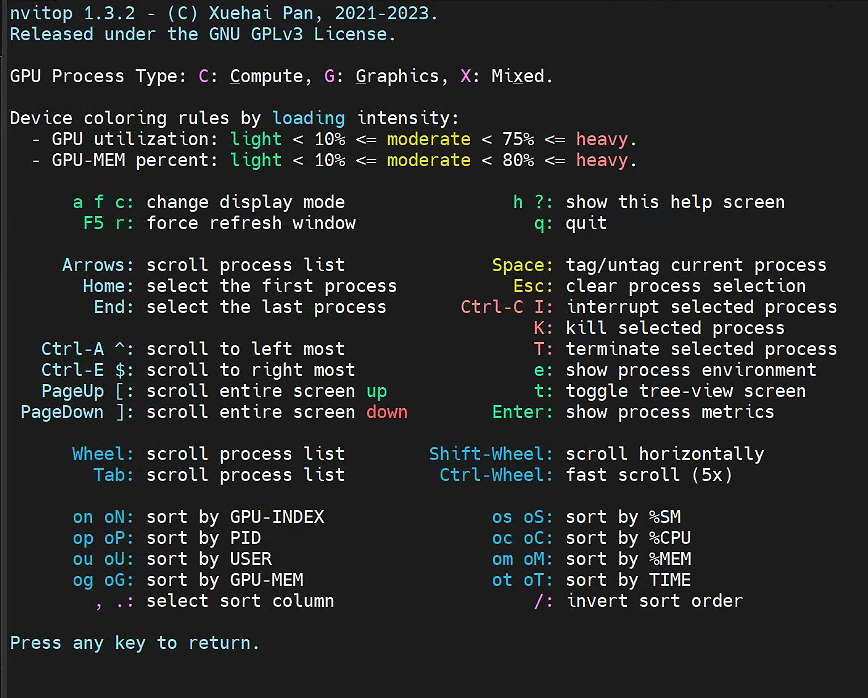The image size is (868, 698).
Task: Click the "change display mode" description
Action: (245, 202)
